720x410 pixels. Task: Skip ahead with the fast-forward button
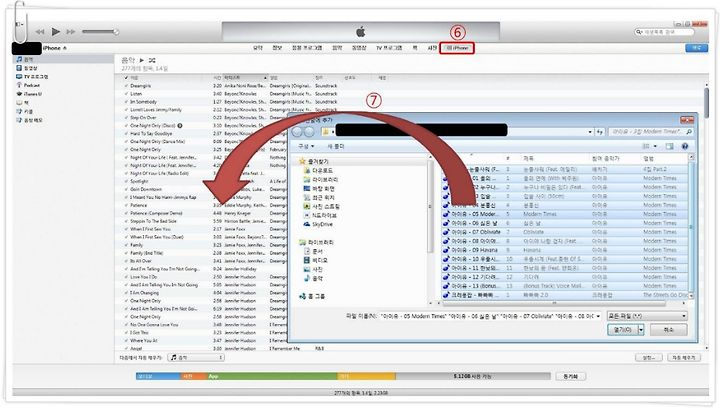point(71,32)
